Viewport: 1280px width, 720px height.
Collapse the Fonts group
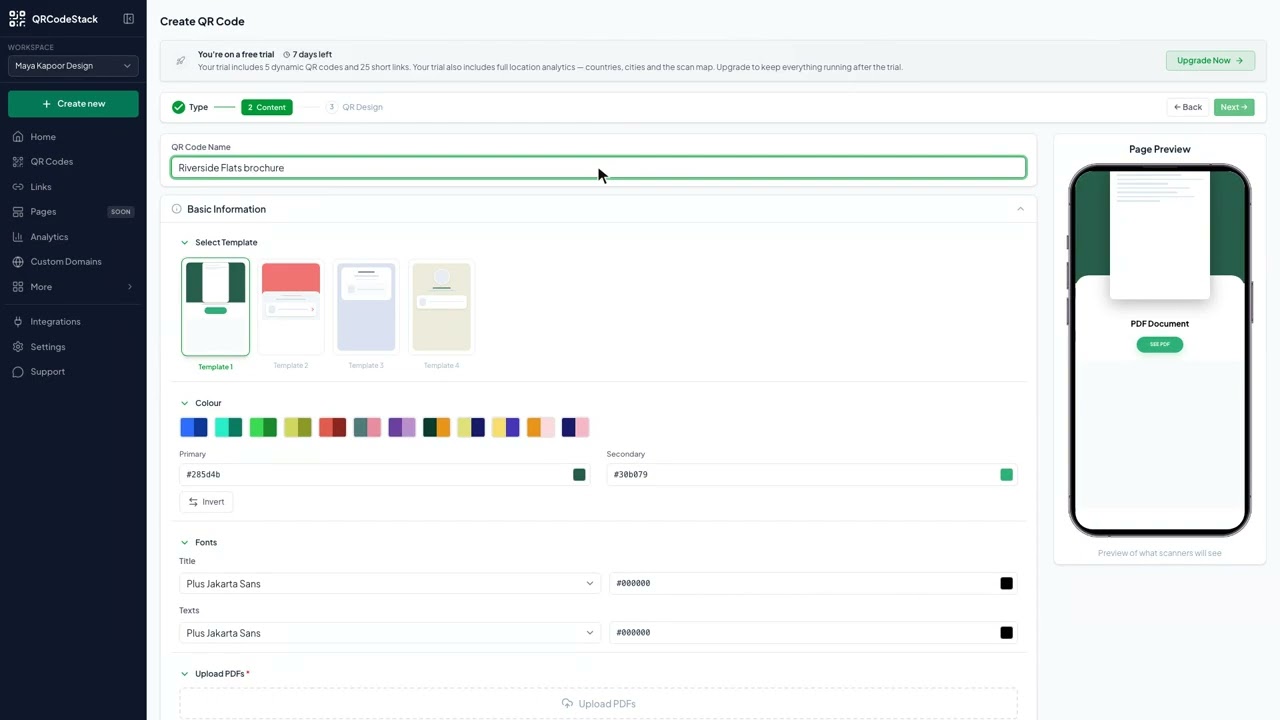pyautogui.click(x=184, y=543)
